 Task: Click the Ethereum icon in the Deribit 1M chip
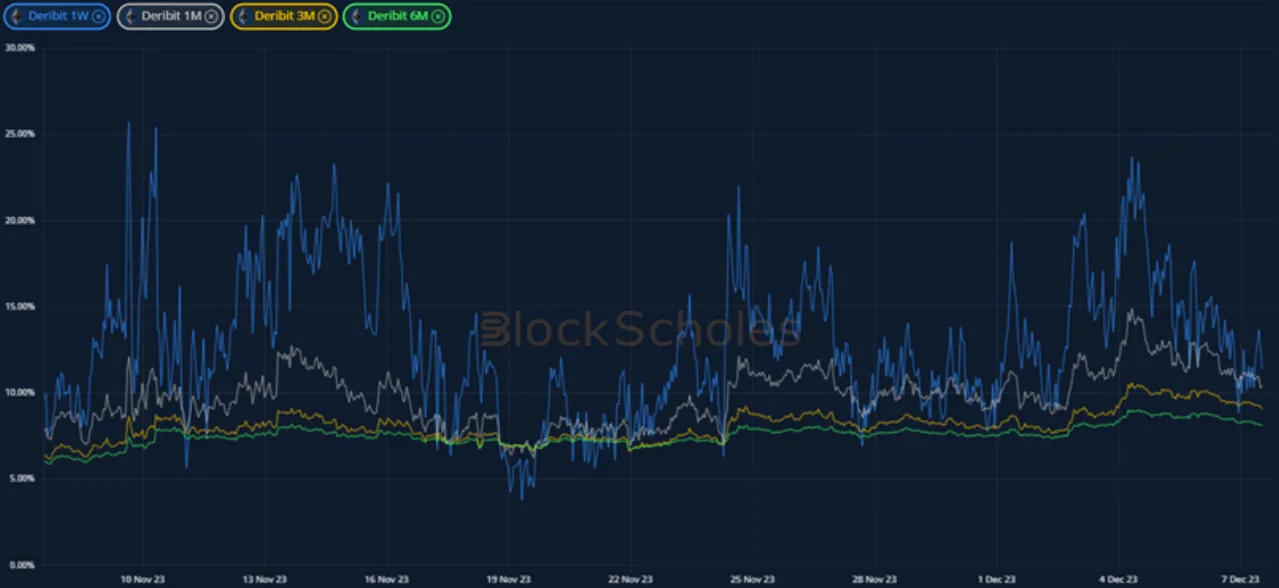tap(130, 16)
